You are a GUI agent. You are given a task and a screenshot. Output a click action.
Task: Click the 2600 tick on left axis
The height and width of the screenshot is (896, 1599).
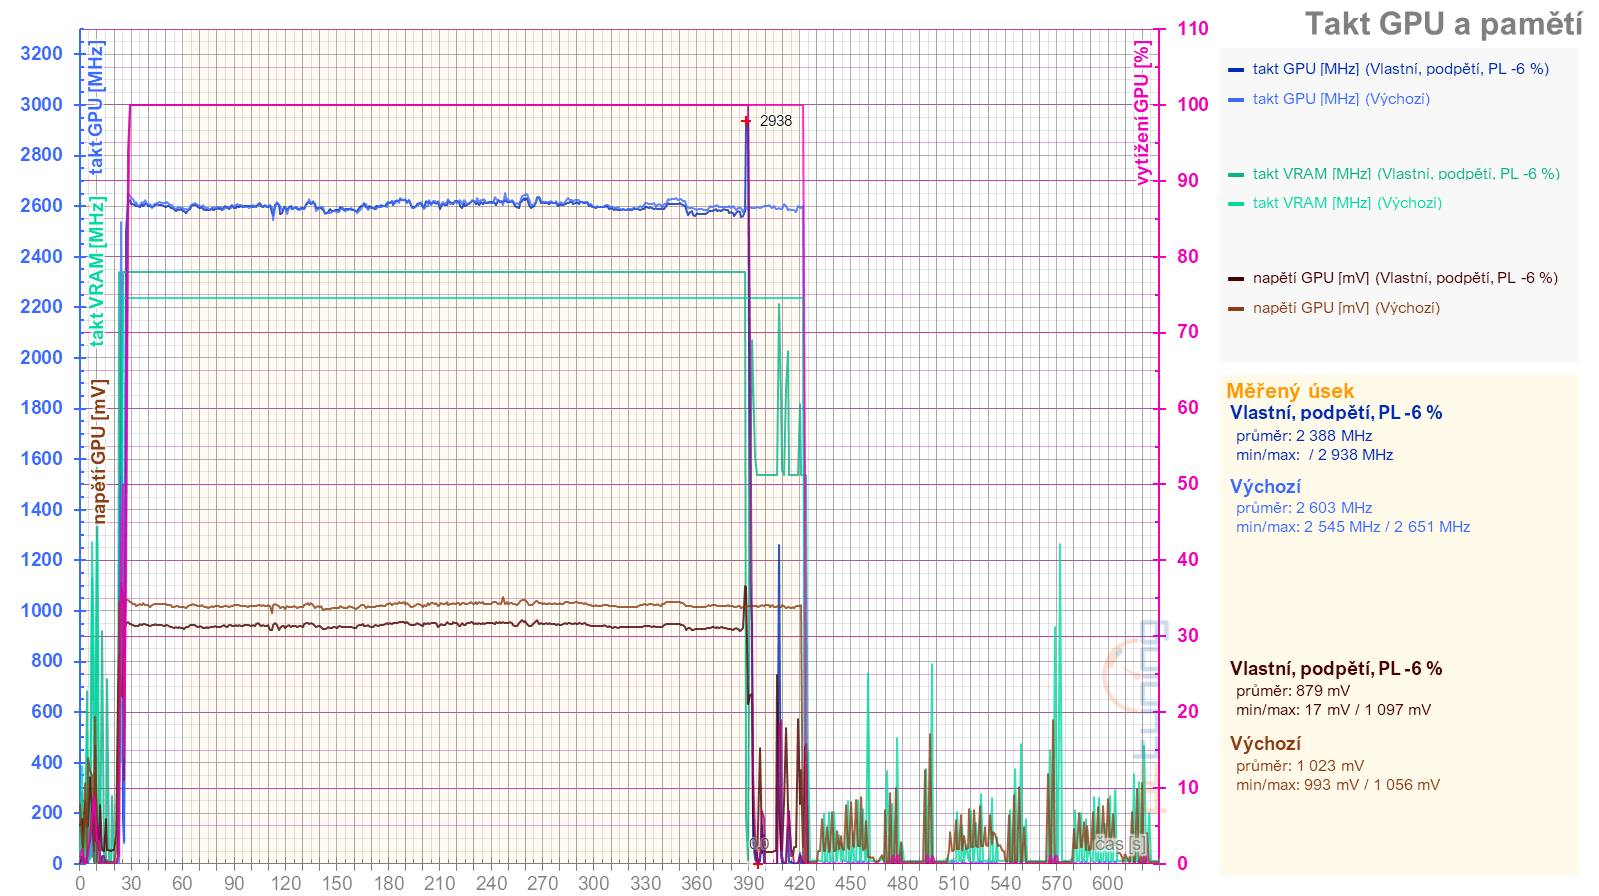click(41, 205)
